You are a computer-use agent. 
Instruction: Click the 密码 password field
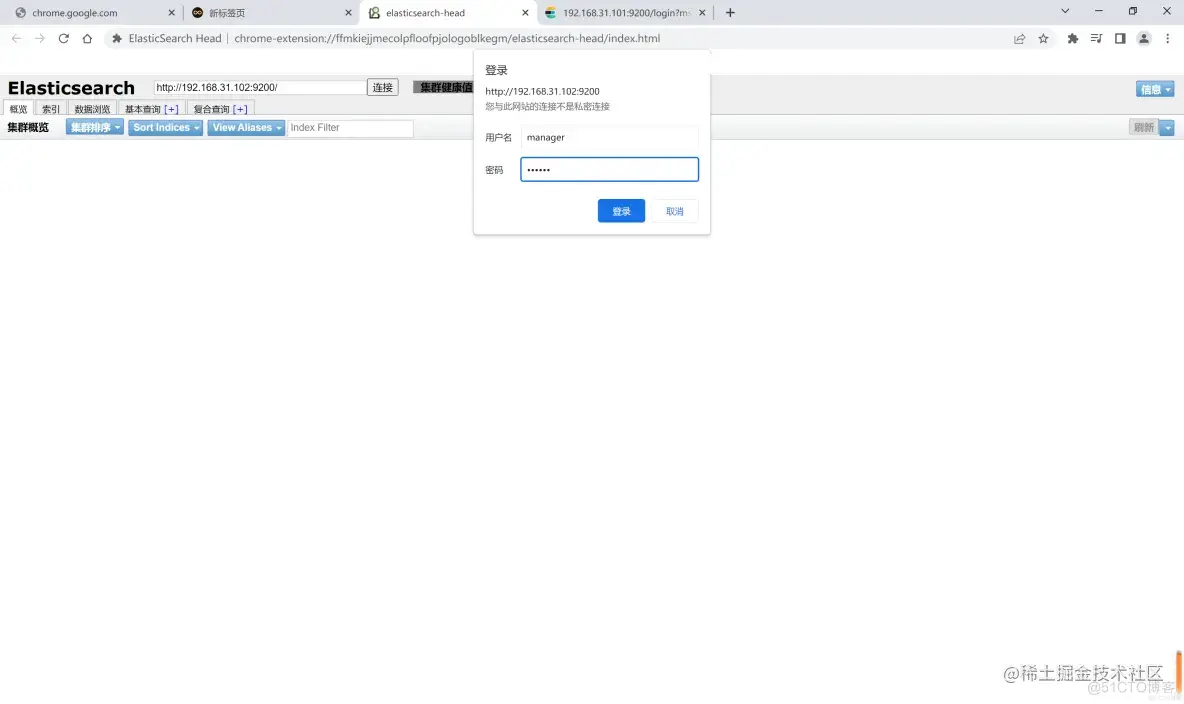coord(609,169)
